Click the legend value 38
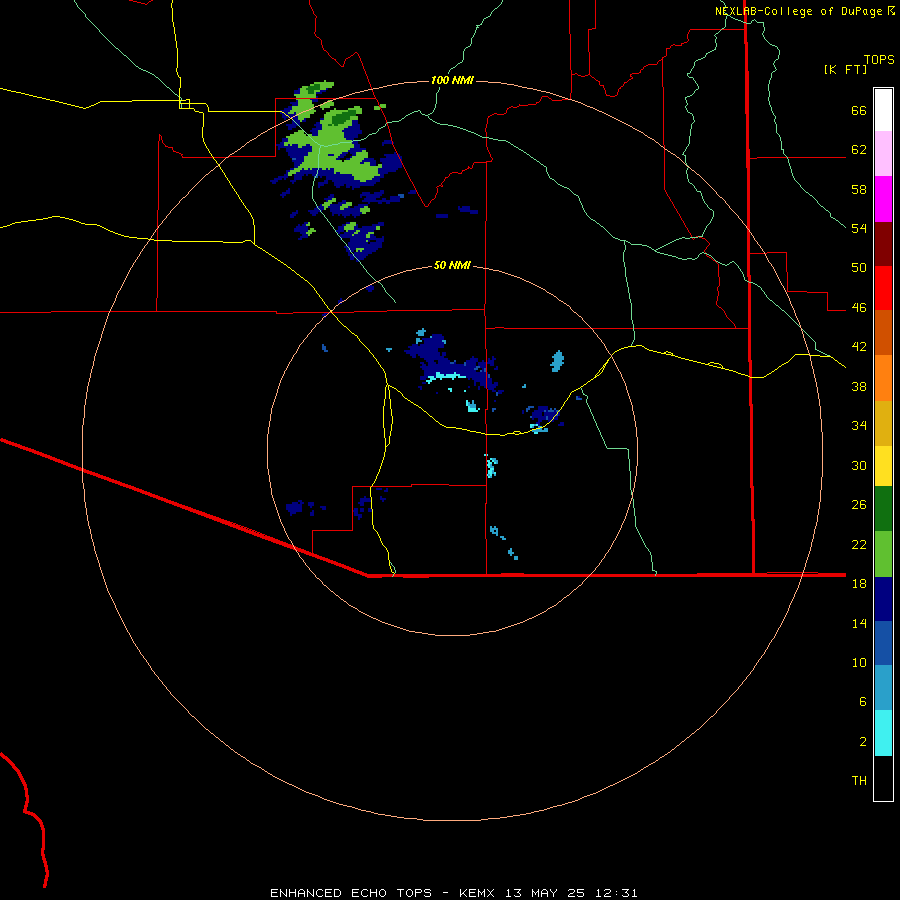Image resolution: width=900 pixels, height=900 pixels. click(x=859, y=386)
